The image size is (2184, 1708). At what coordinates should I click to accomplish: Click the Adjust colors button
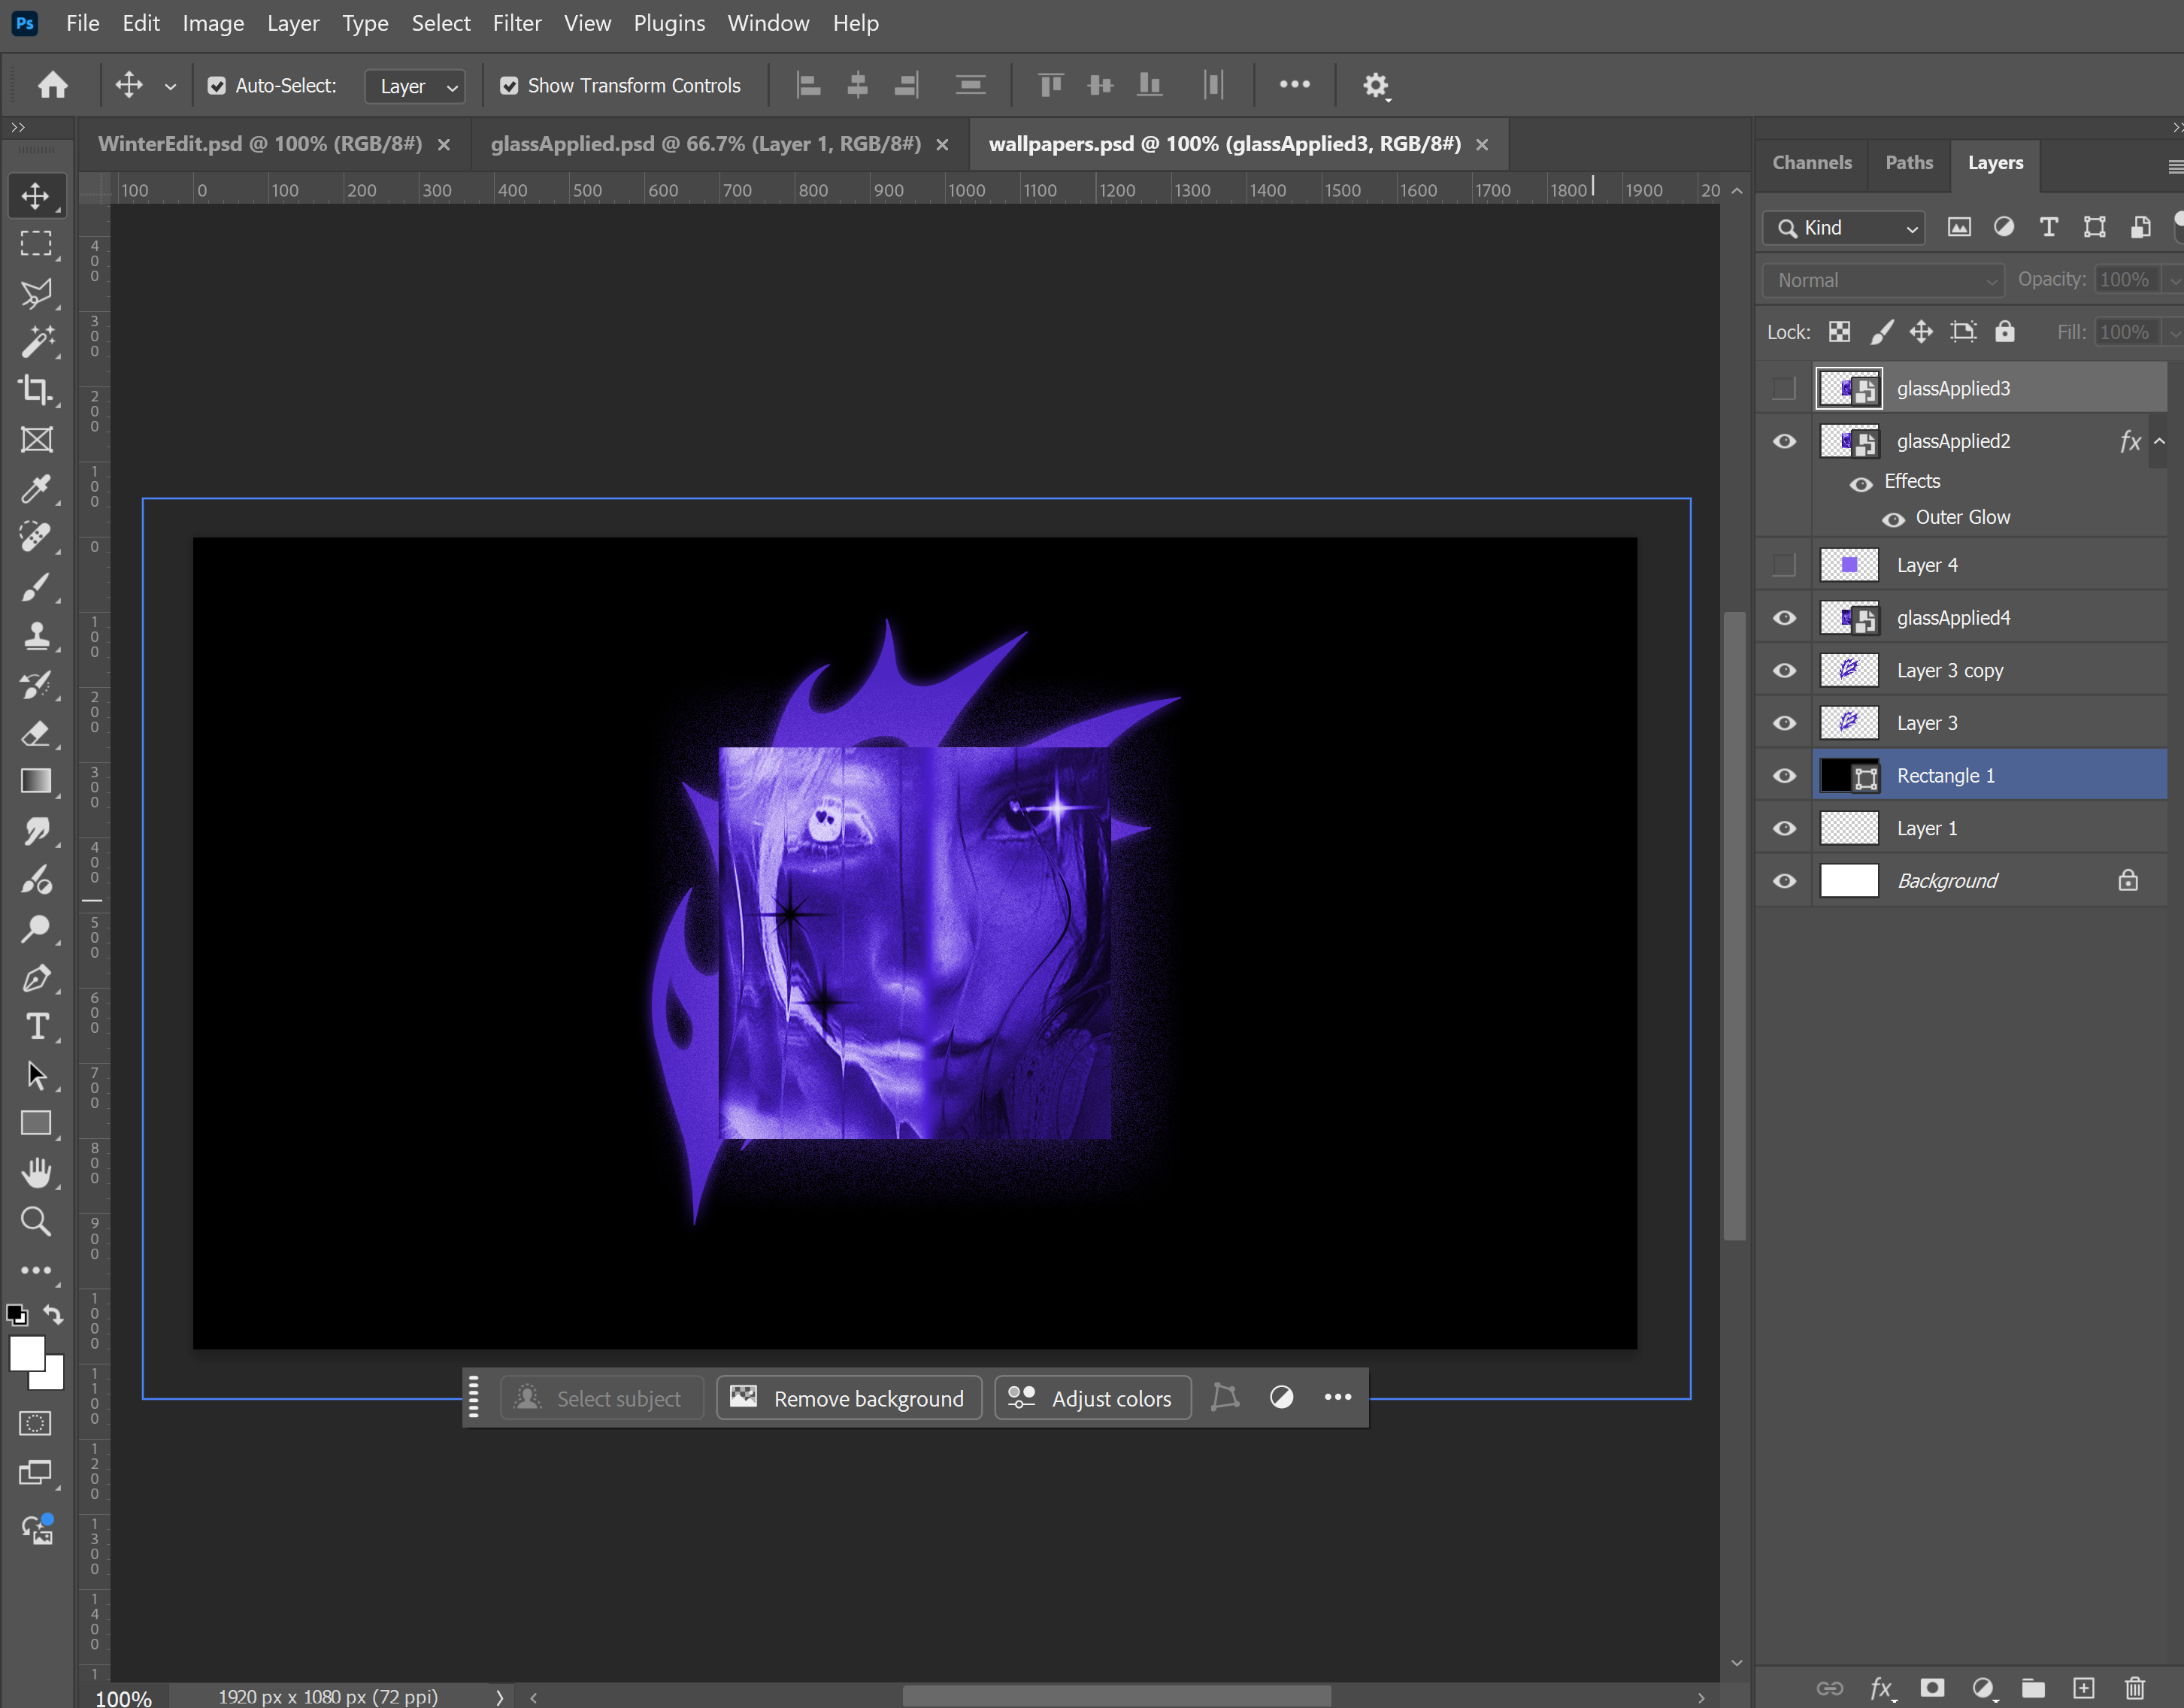pos(1092,1397)
